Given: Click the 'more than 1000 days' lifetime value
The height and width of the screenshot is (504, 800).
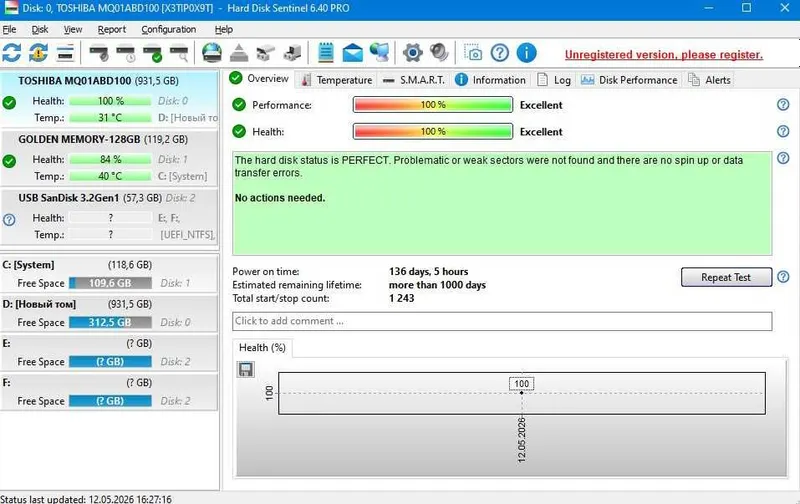Looking at the screenshot, I should 437,285.
